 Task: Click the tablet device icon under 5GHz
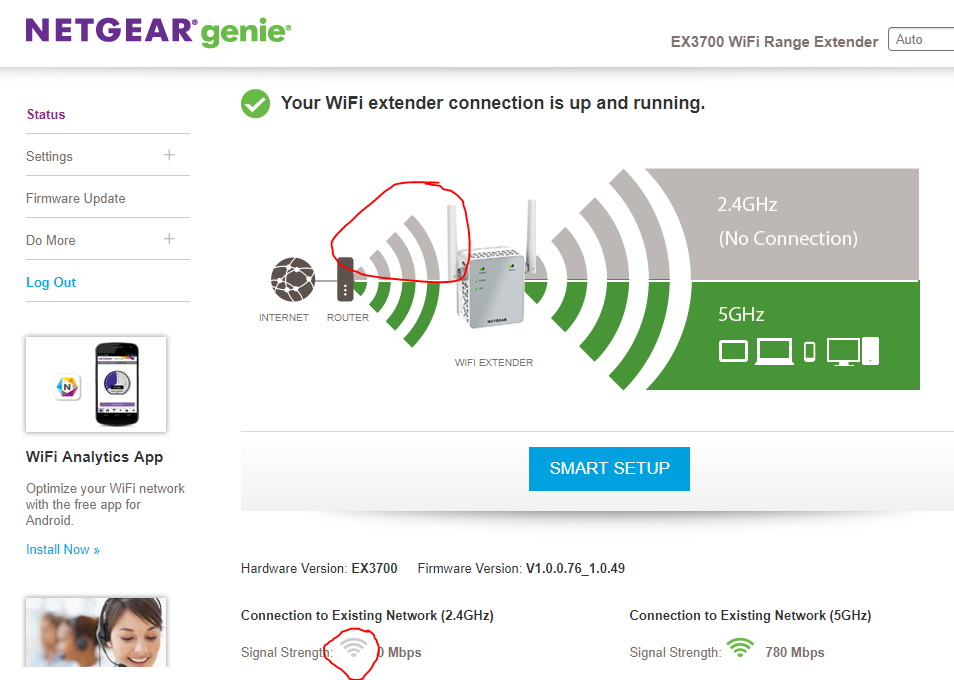(x=733, y=352)
